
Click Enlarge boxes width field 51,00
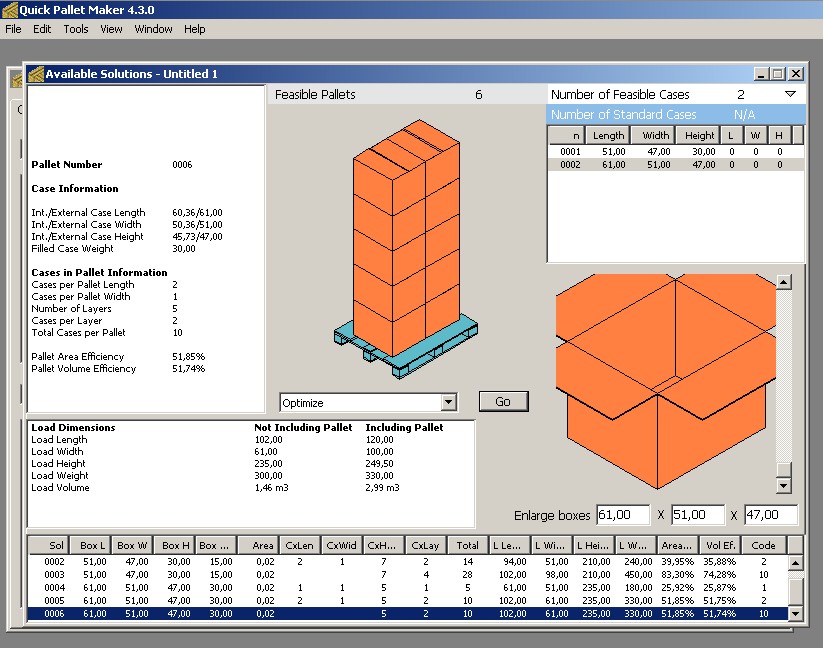(x=698, y=515)
